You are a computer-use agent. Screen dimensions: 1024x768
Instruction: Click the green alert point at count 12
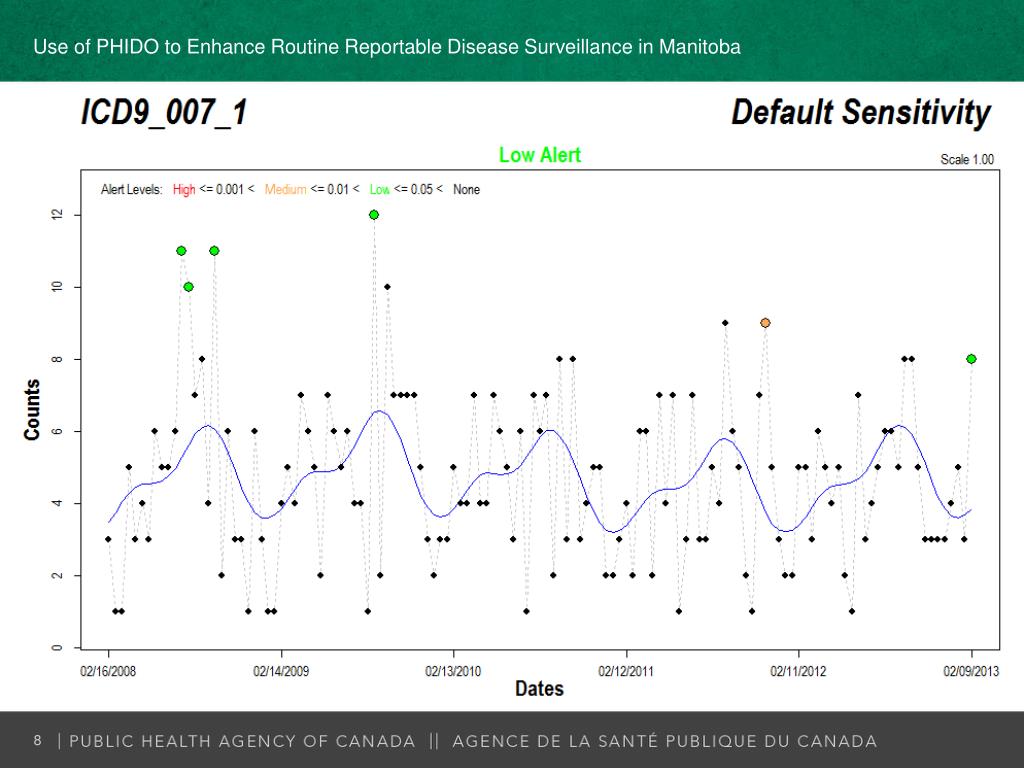[x=374, y=215]
